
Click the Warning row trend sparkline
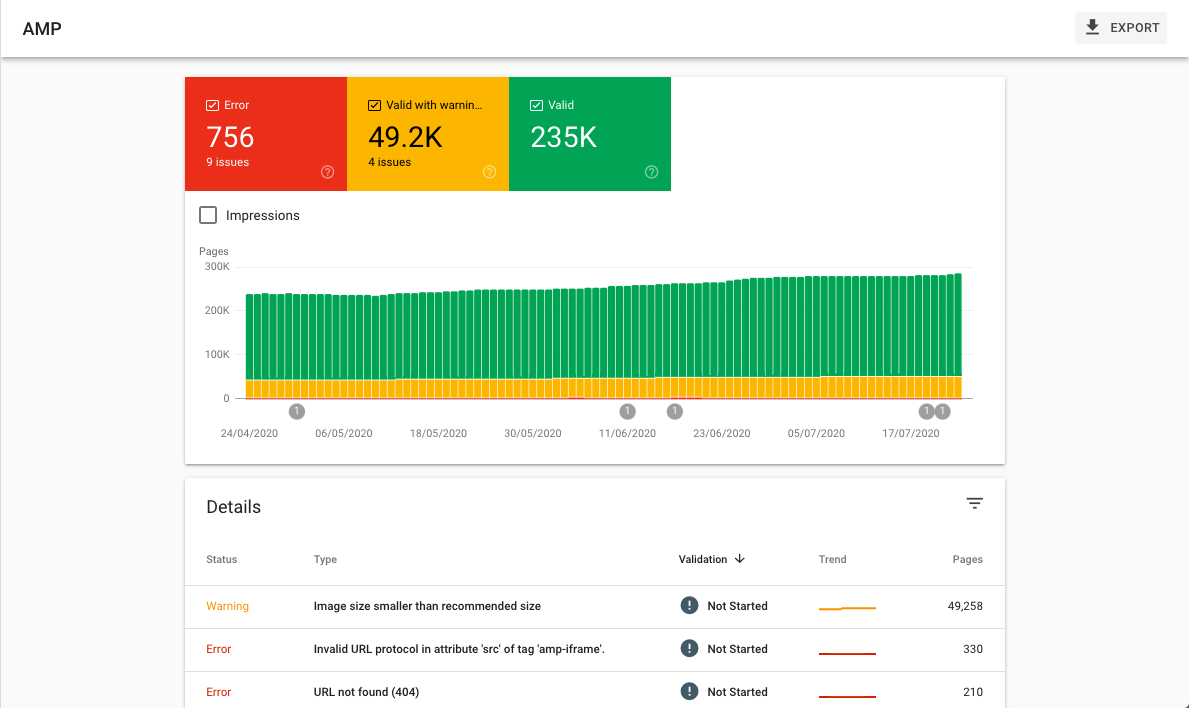[x=847, y=605]
